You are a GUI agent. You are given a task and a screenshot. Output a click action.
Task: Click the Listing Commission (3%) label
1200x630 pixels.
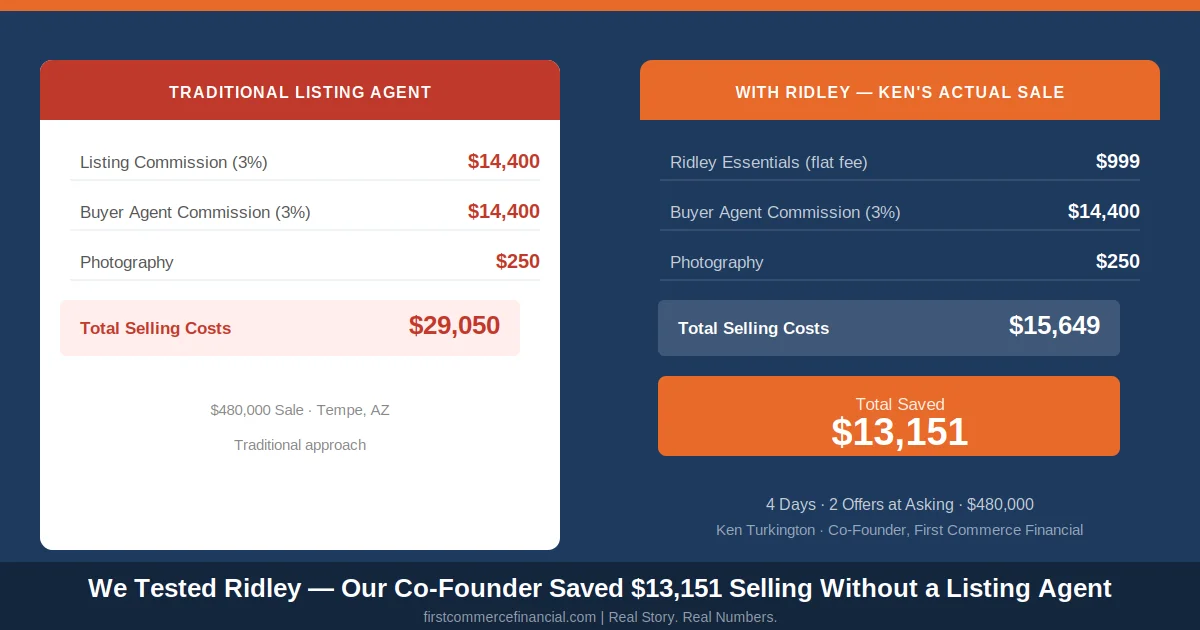click(x=174, y=162)
